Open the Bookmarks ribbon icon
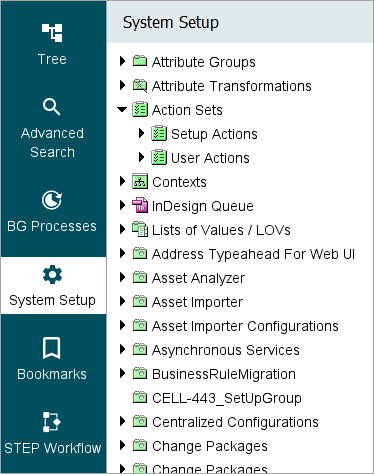The height and width of the screenshot is (474, 374). (52, 348)
